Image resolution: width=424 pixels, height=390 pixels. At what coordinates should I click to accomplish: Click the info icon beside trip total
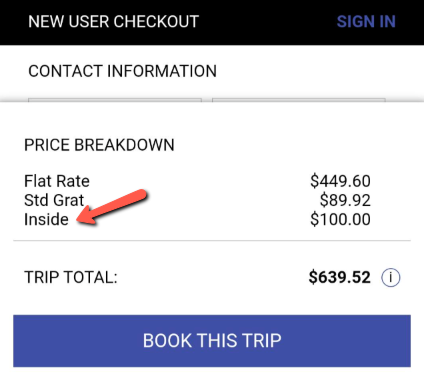390,277
